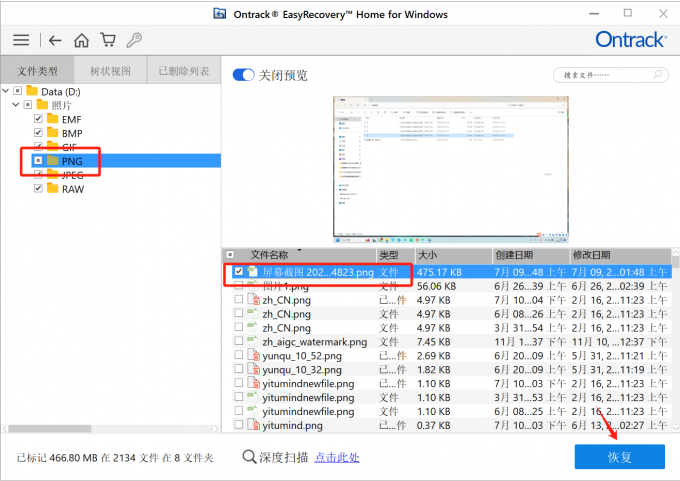
Task: Click the 照片 folder icon
Action: point(42,105)
